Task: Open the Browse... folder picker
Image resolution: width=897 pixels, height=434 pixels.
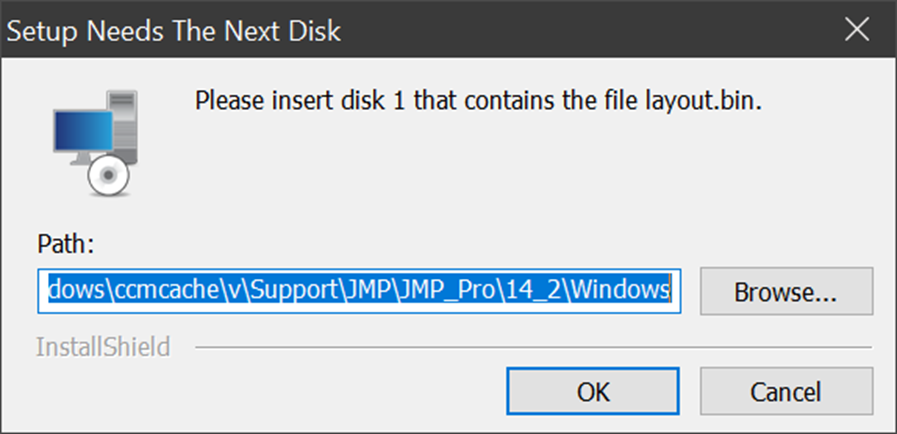Action: (786, 292)
